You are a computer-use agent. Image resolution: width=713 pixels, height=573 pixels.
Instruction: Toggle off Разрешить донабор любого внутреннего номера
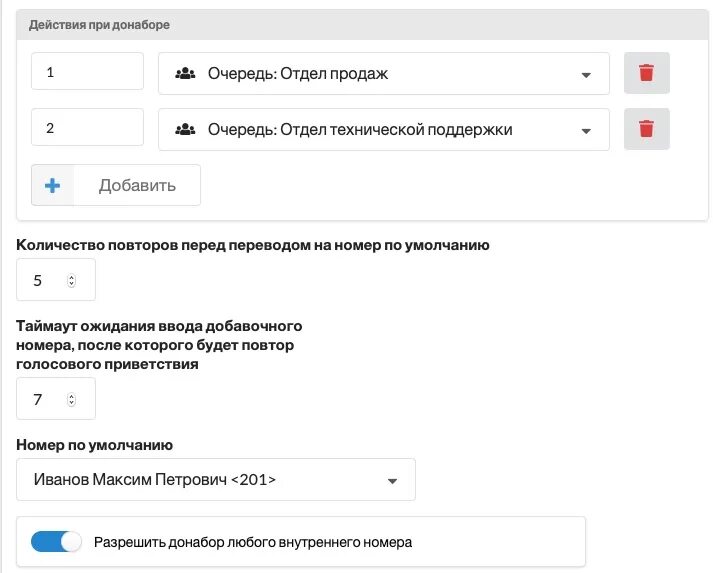point(56,542)
